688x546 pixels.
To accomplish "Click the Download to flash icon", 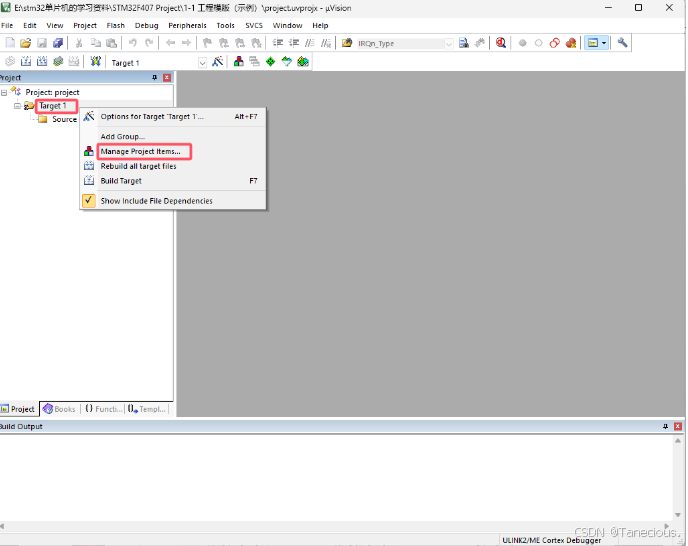I will pos(96,61).
